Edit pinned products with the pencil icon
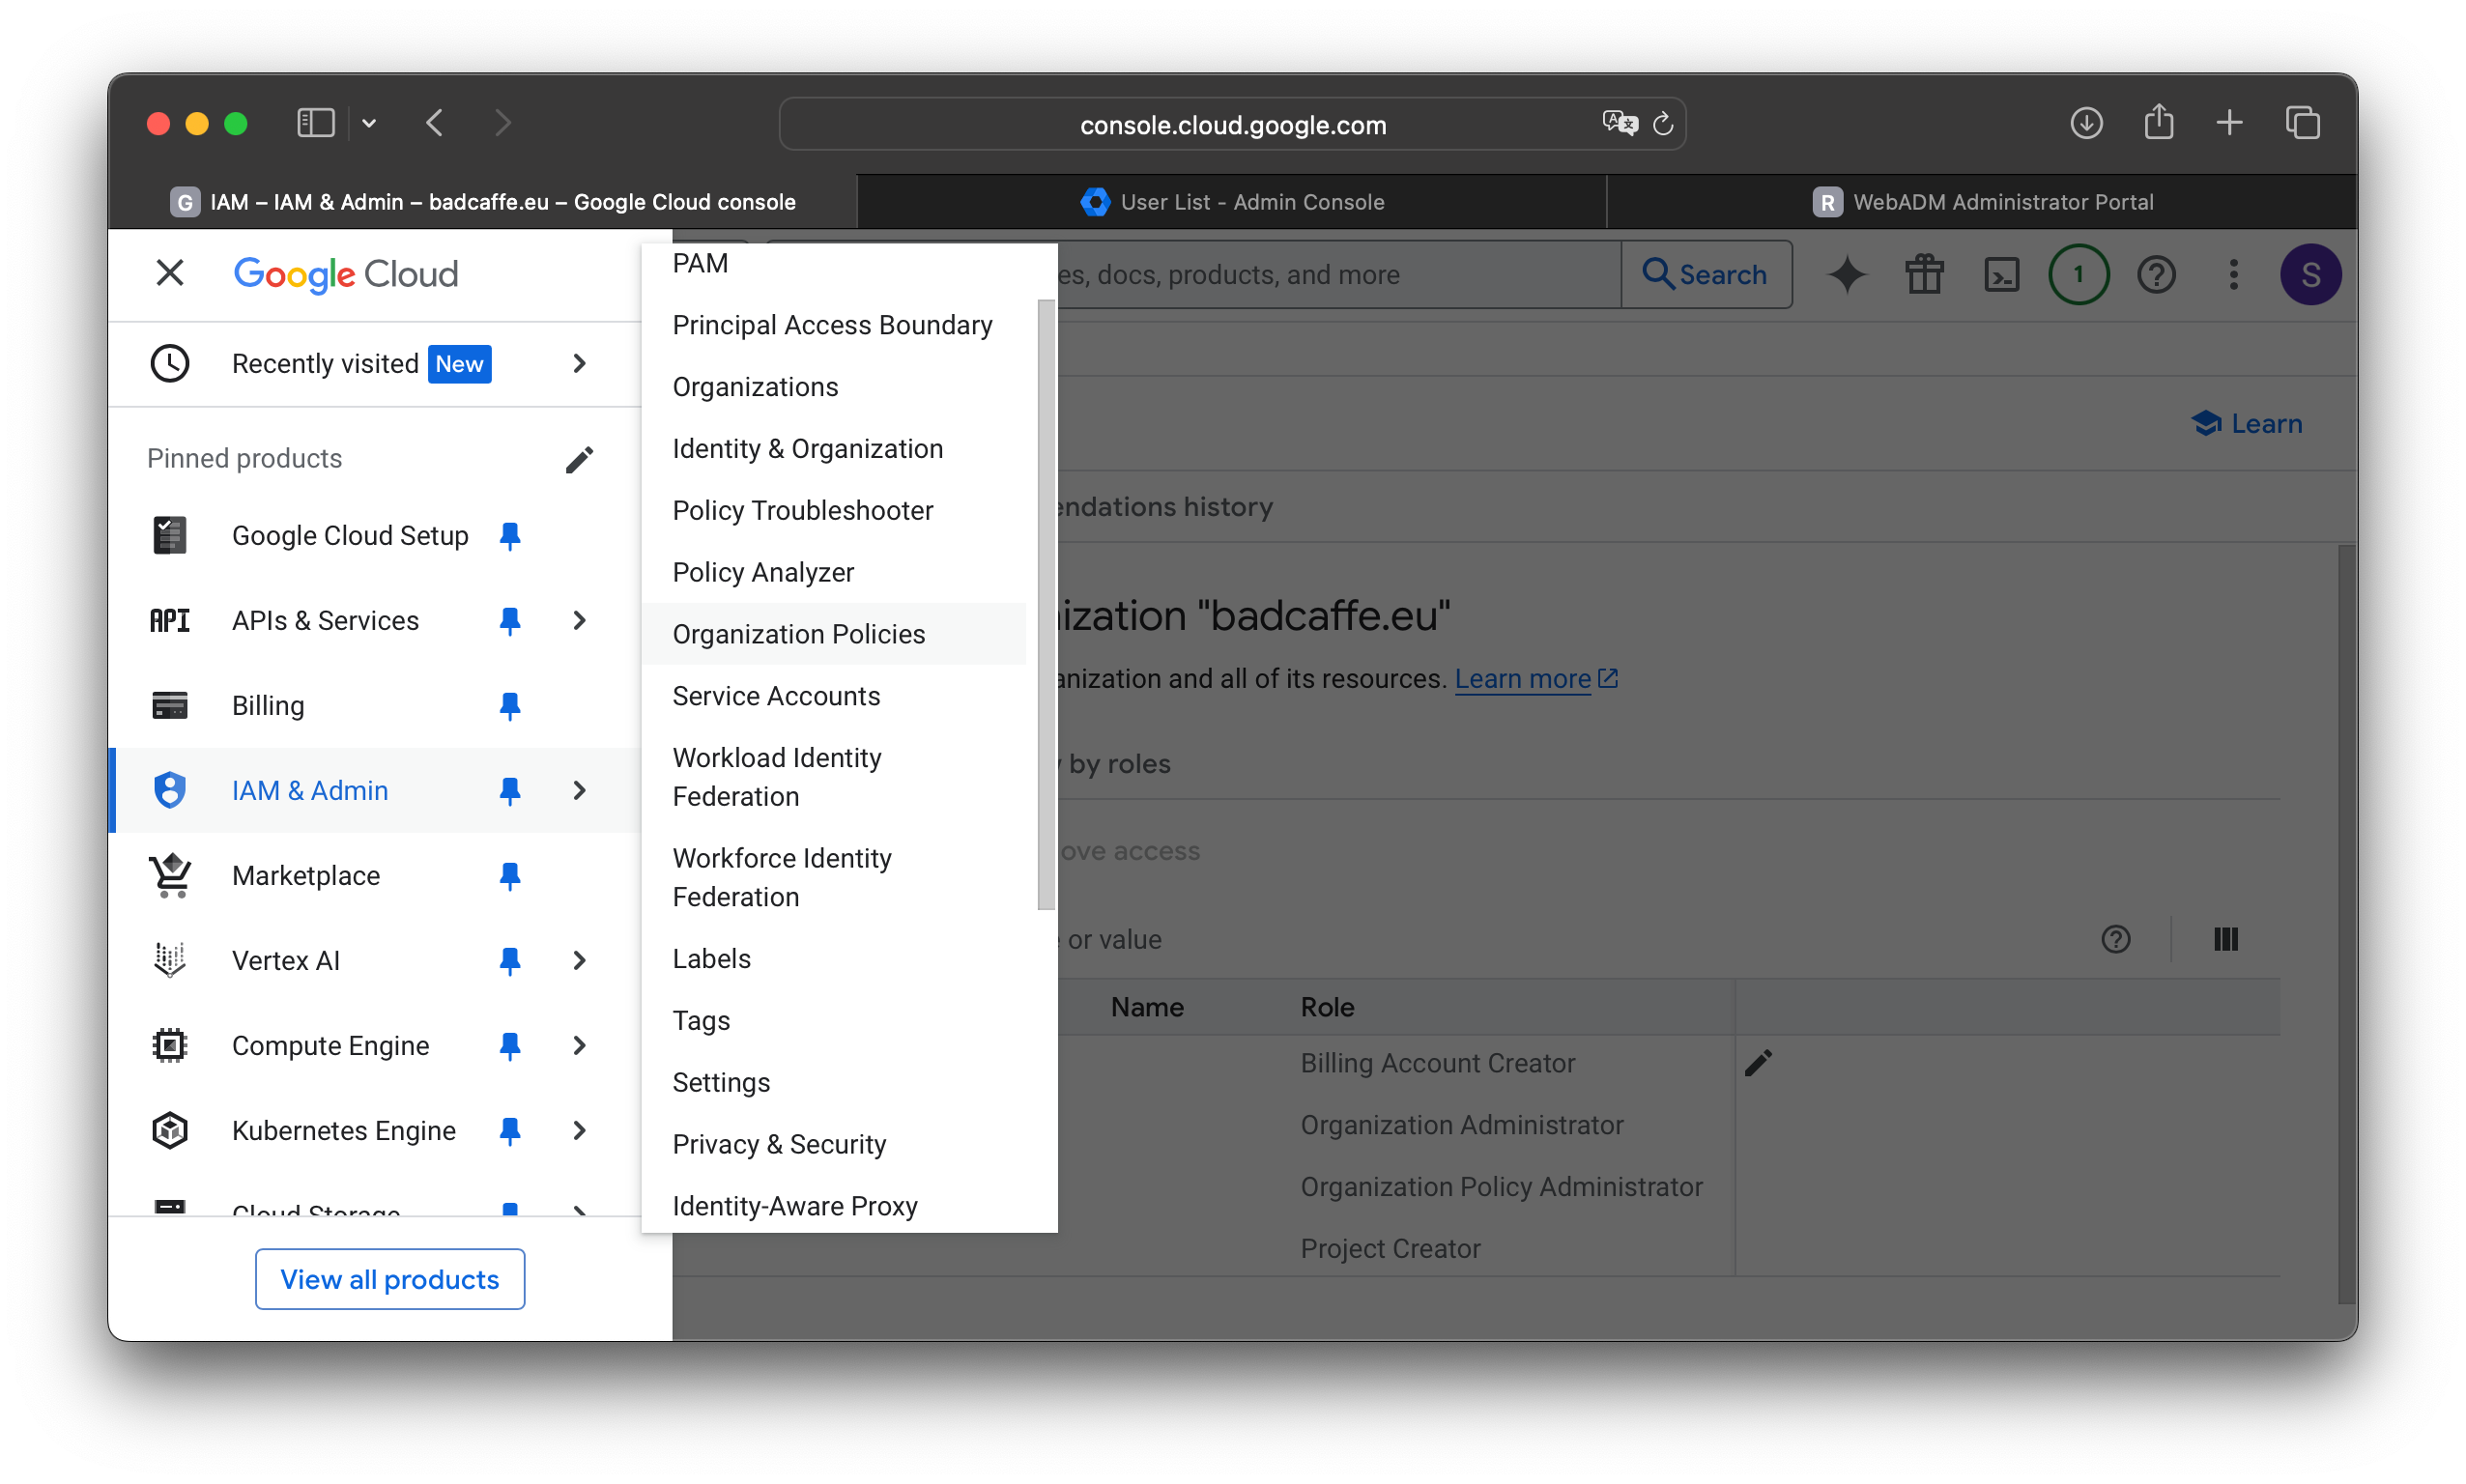 point(579,459)
